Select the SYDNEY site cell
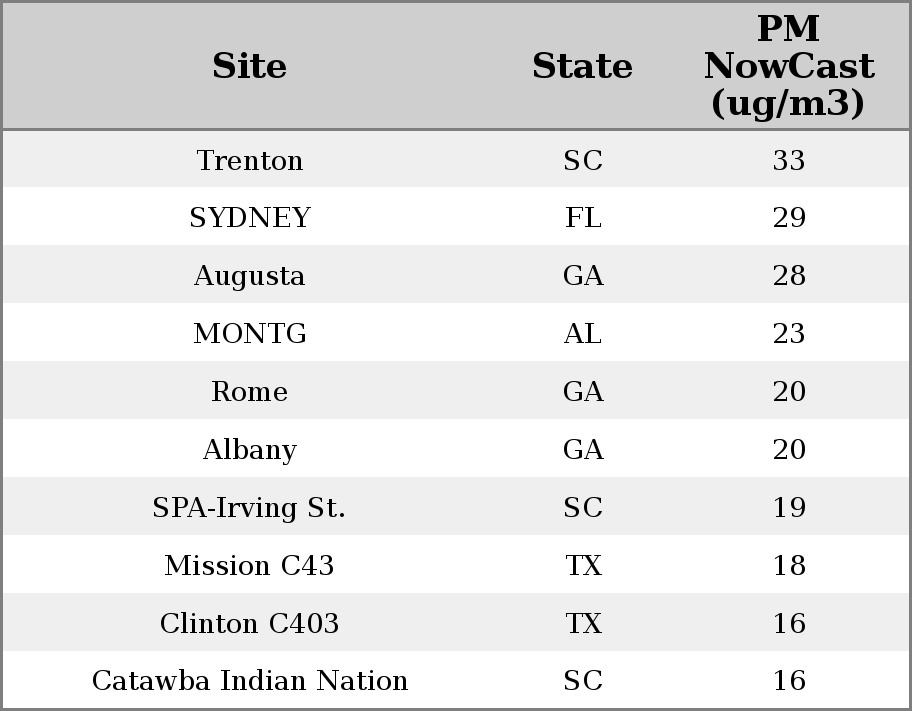The width and height of the screenshot is (912, 711). click(x=250, y=218)
